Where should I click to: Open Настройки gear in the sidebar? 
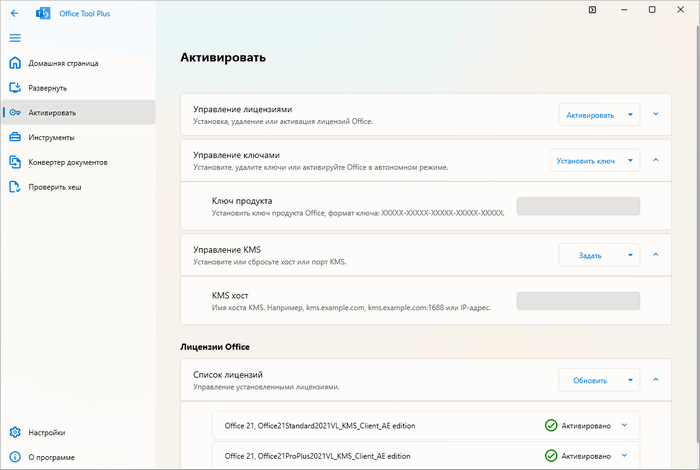pos(46,433)
